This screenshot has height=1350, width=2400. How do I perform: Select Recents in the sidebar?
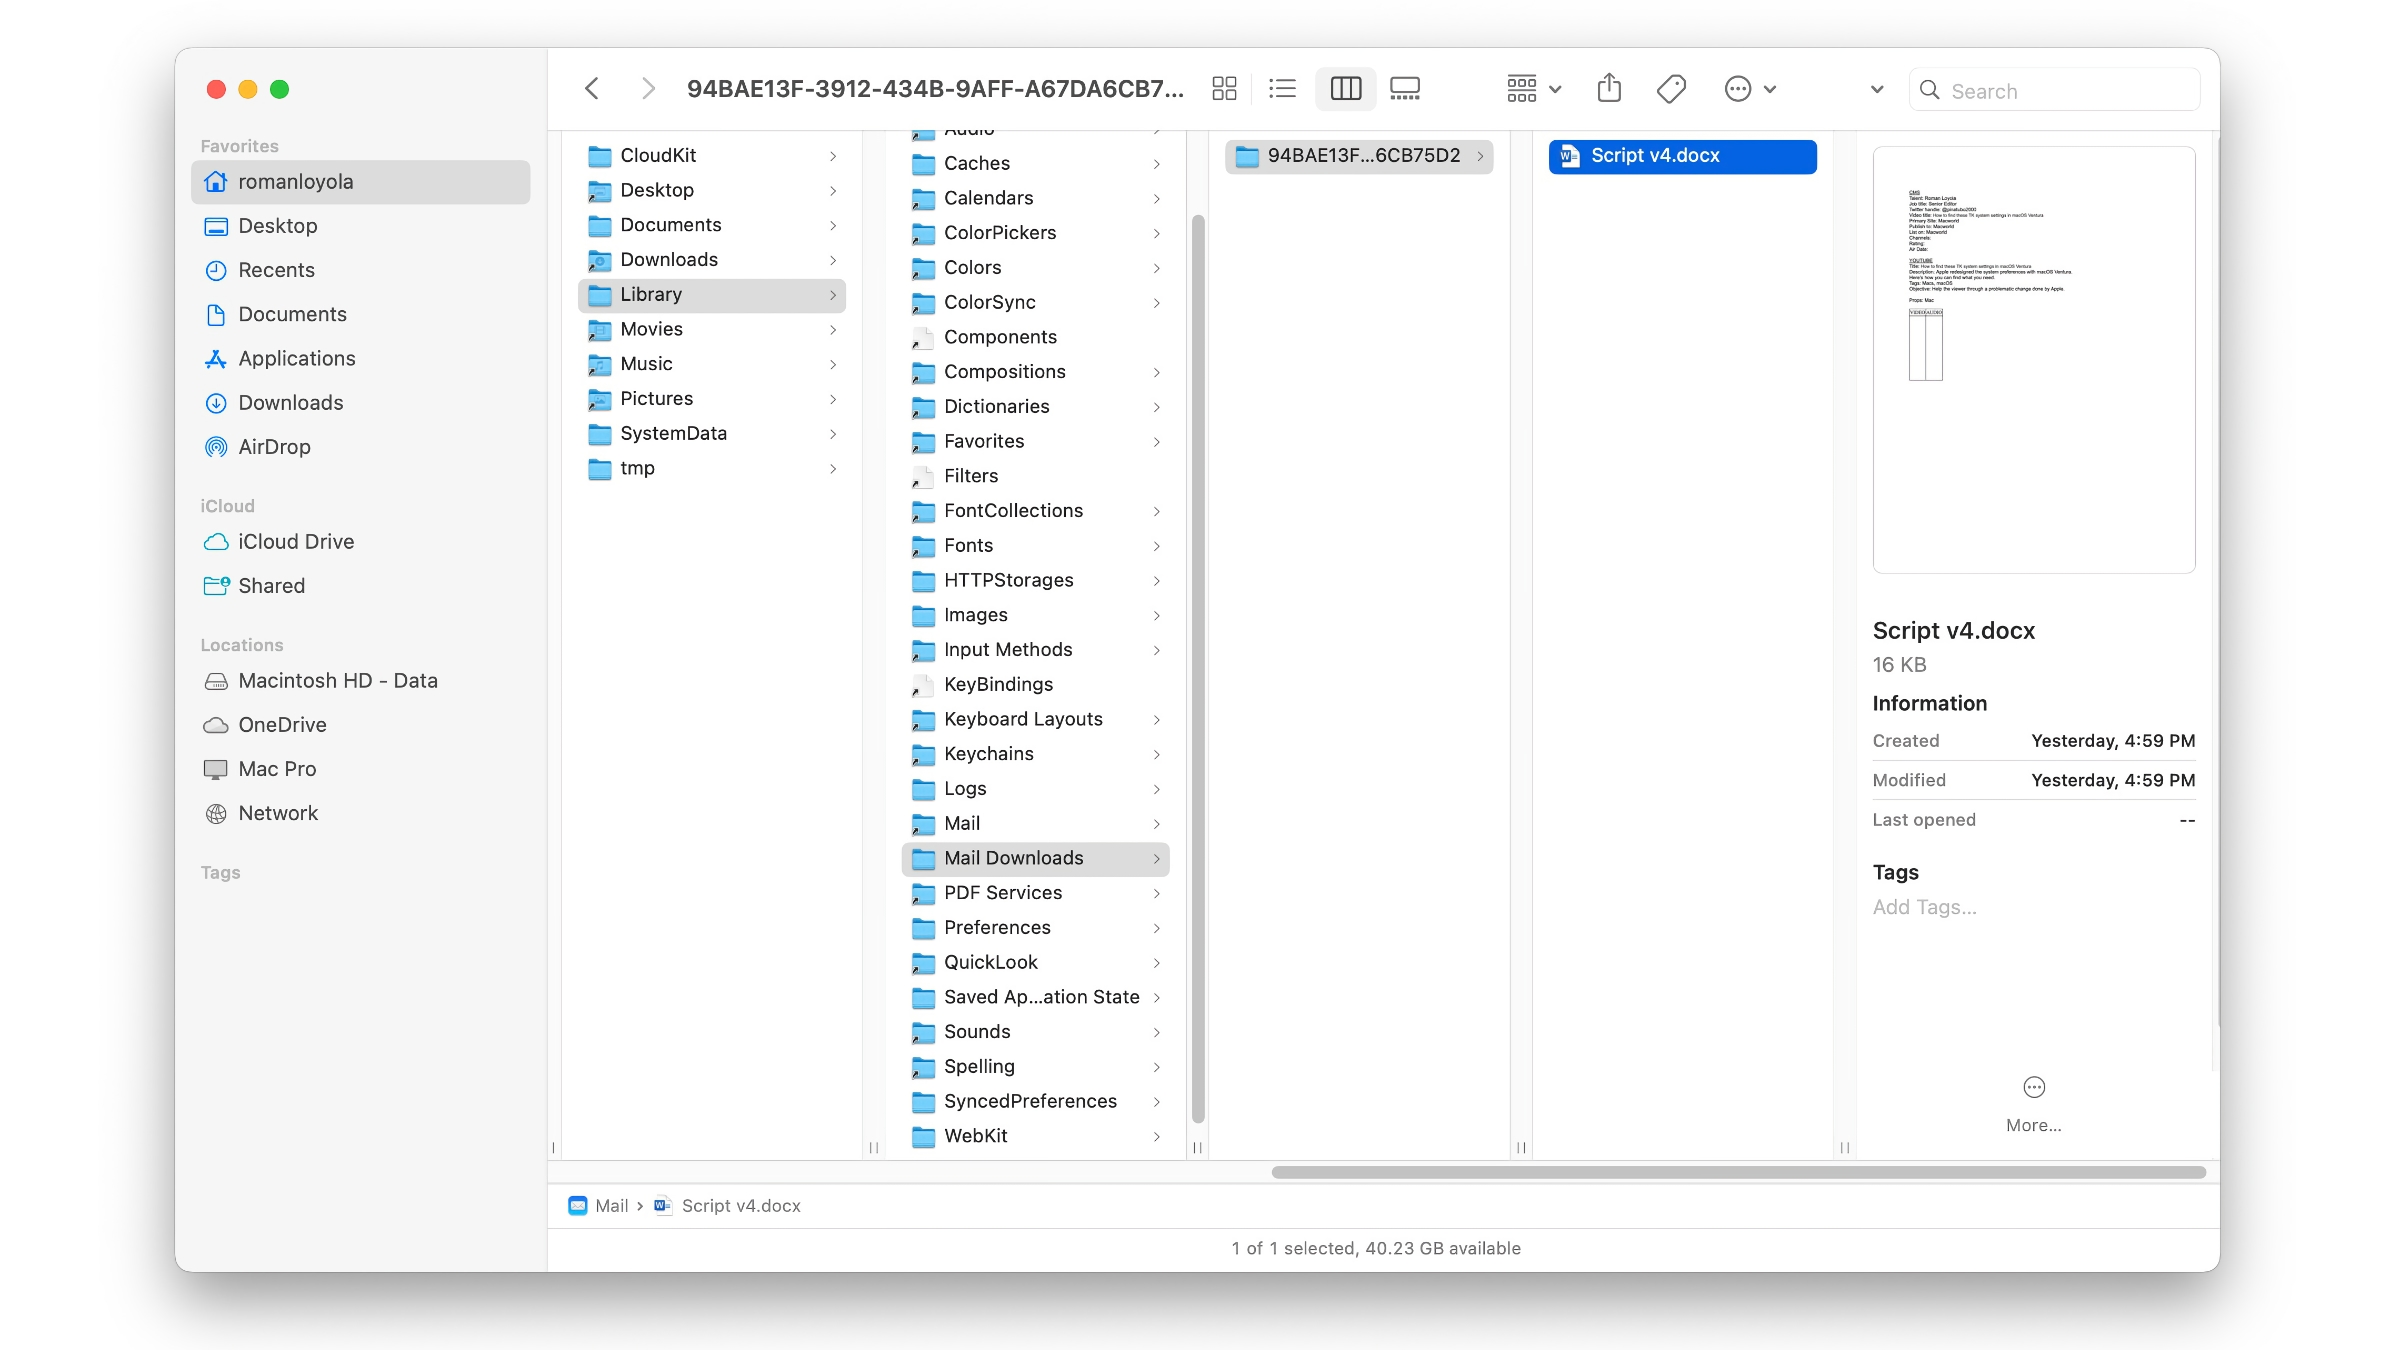point(273,270)
